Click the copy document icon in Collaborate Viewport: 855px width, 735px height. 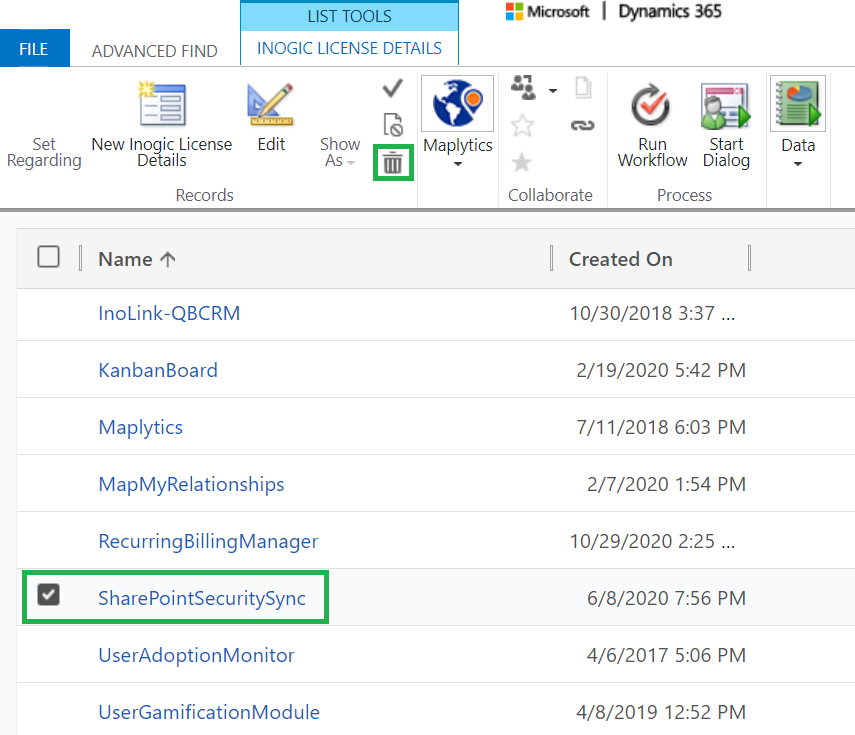[583, 87]
